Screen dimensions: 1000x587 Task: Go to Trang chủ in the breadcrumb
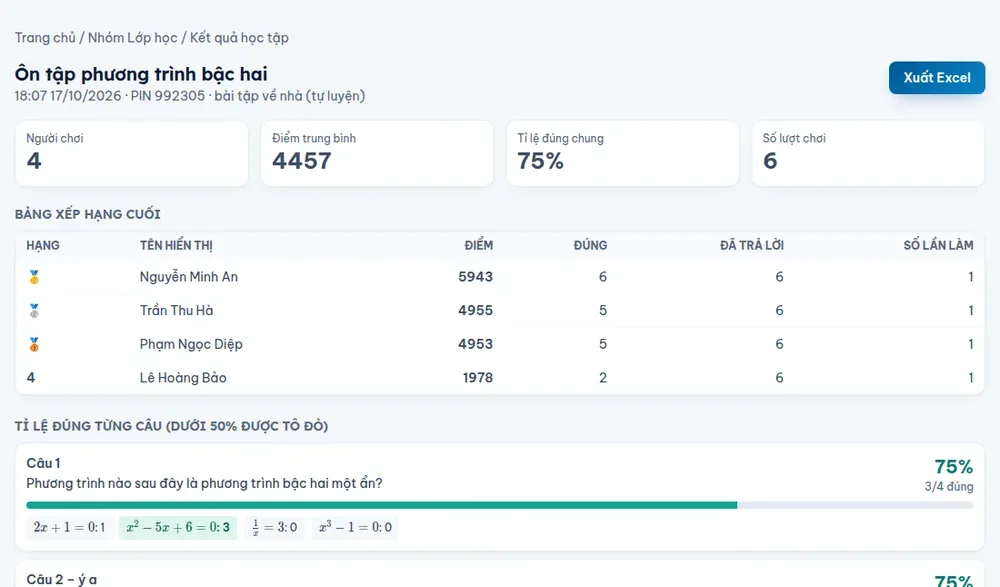(45, 38)
